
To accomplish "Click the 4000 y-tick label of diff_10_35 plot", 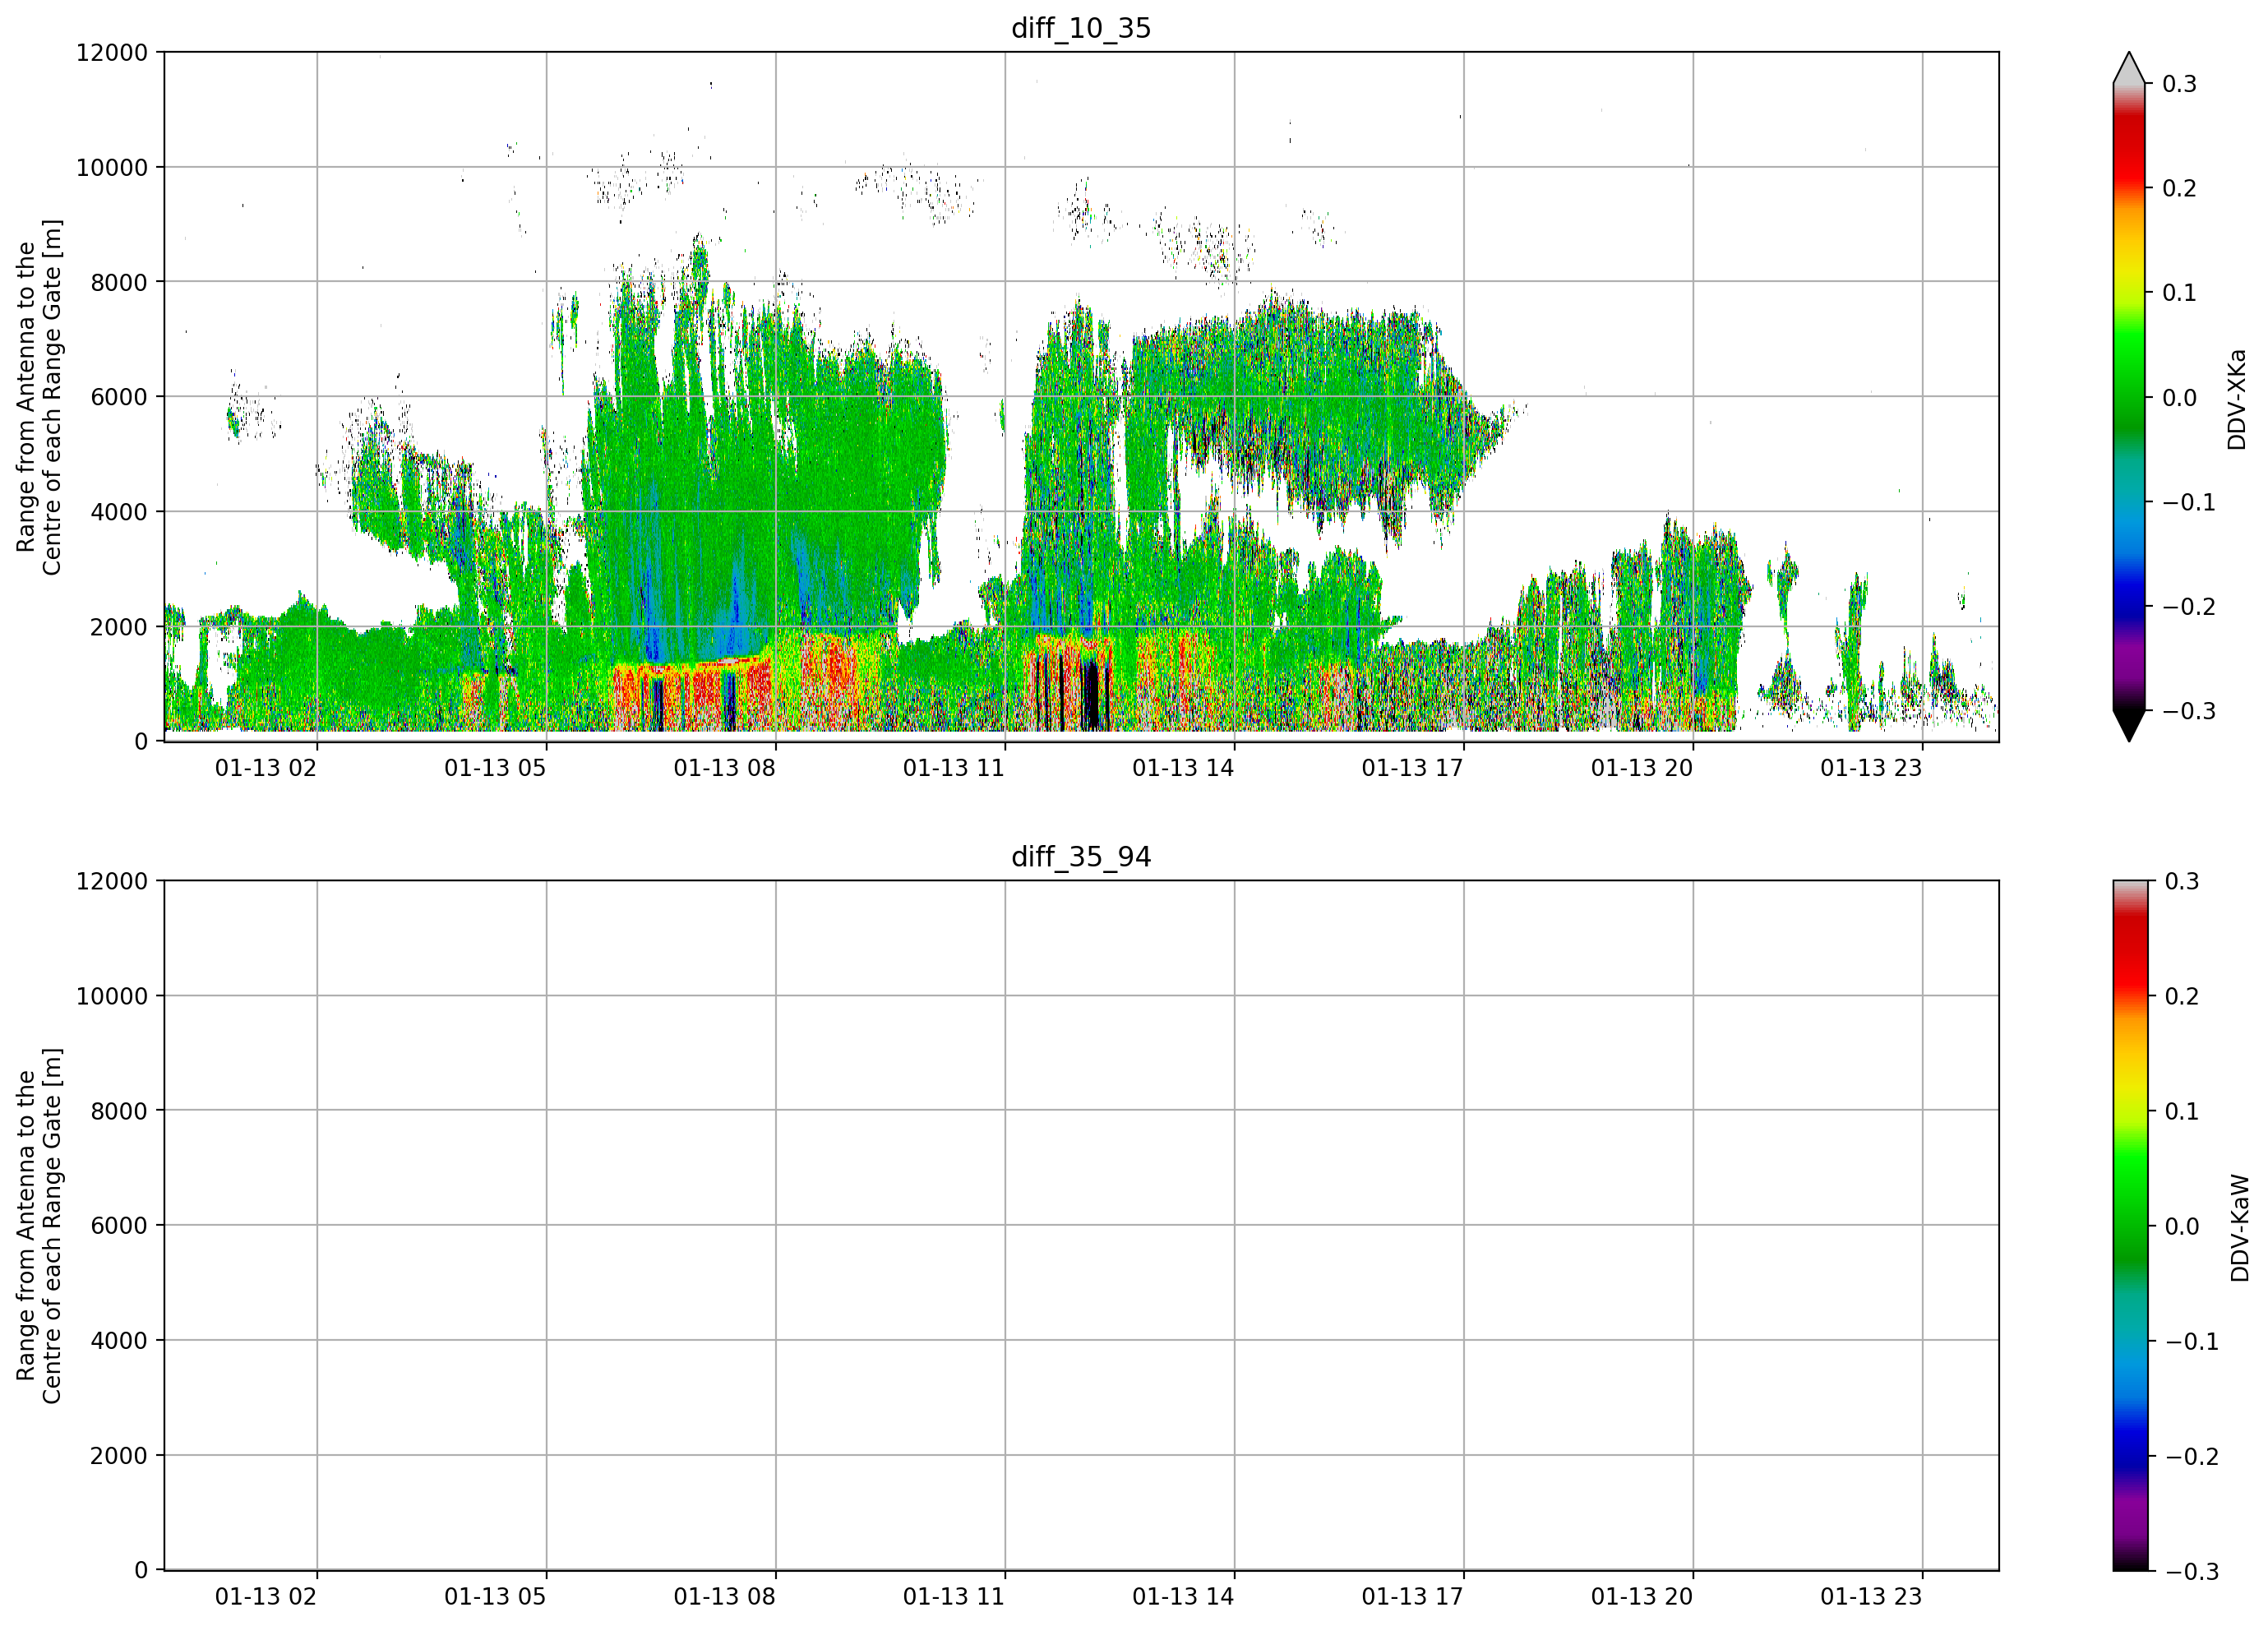I will coord(119,512).
